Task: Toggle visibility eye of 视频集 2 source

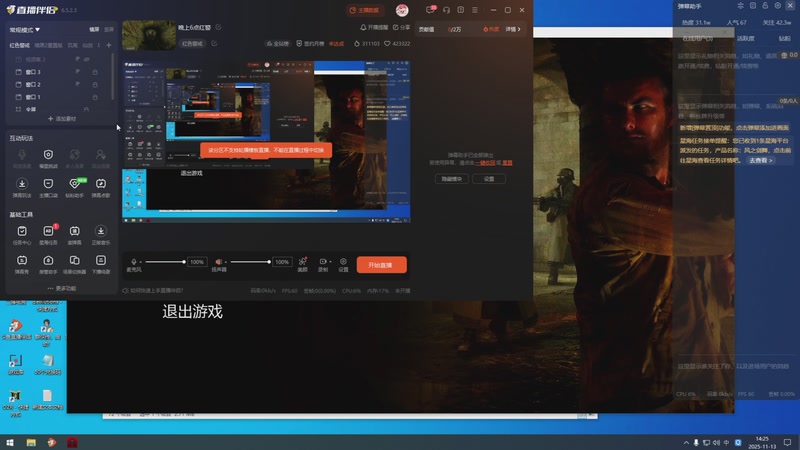Action: (x=87, y=59)
